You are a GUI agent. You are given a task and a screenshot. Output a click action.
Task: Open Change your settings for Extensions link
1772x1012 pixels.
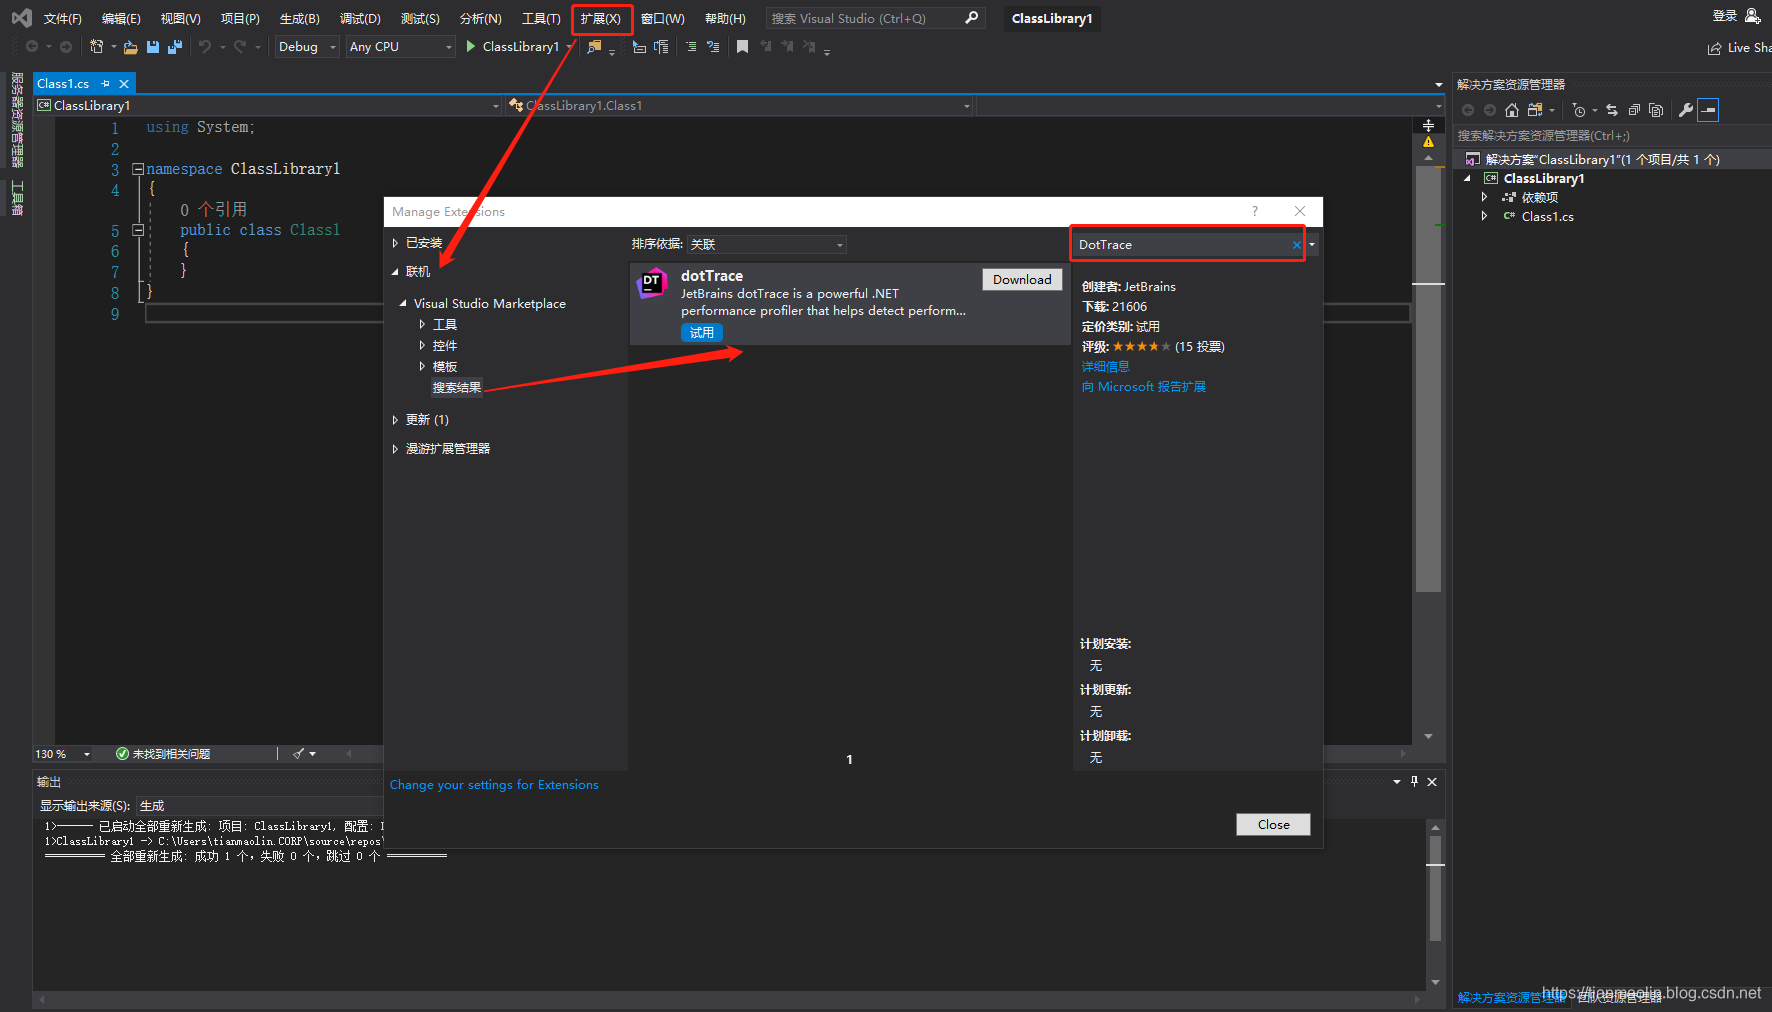coord(494,785)
